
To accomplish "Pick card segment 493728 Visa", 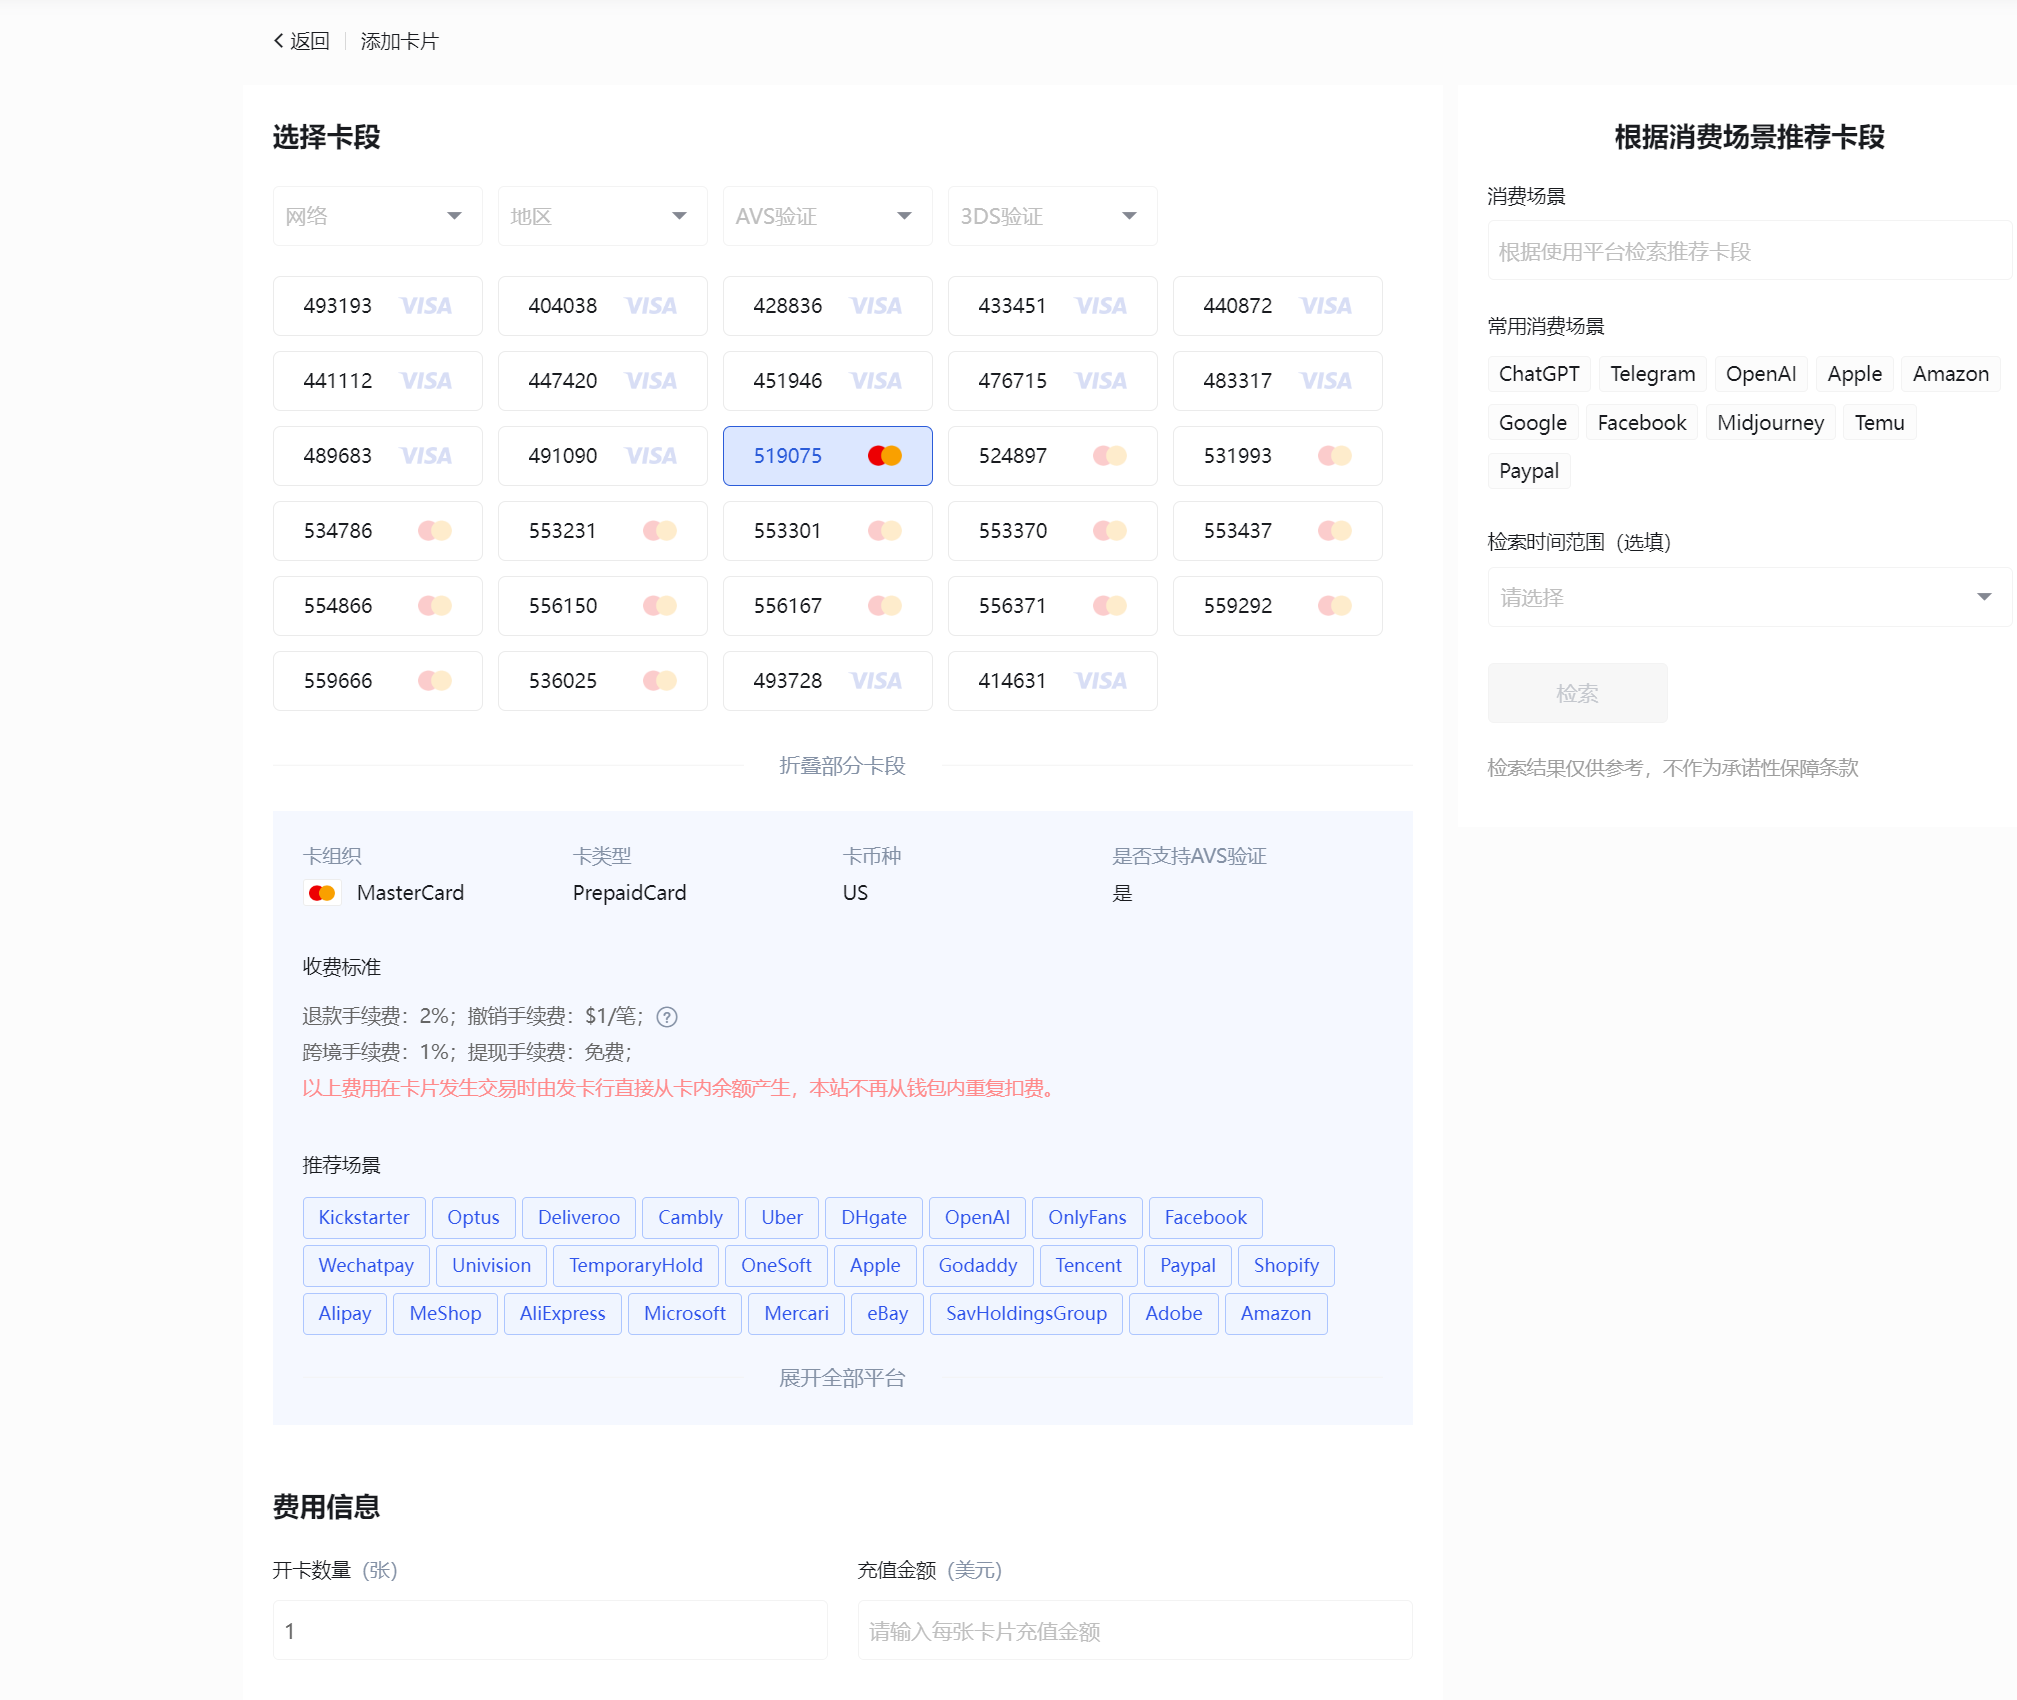I will pyautogui.click(x=827, y=681).
